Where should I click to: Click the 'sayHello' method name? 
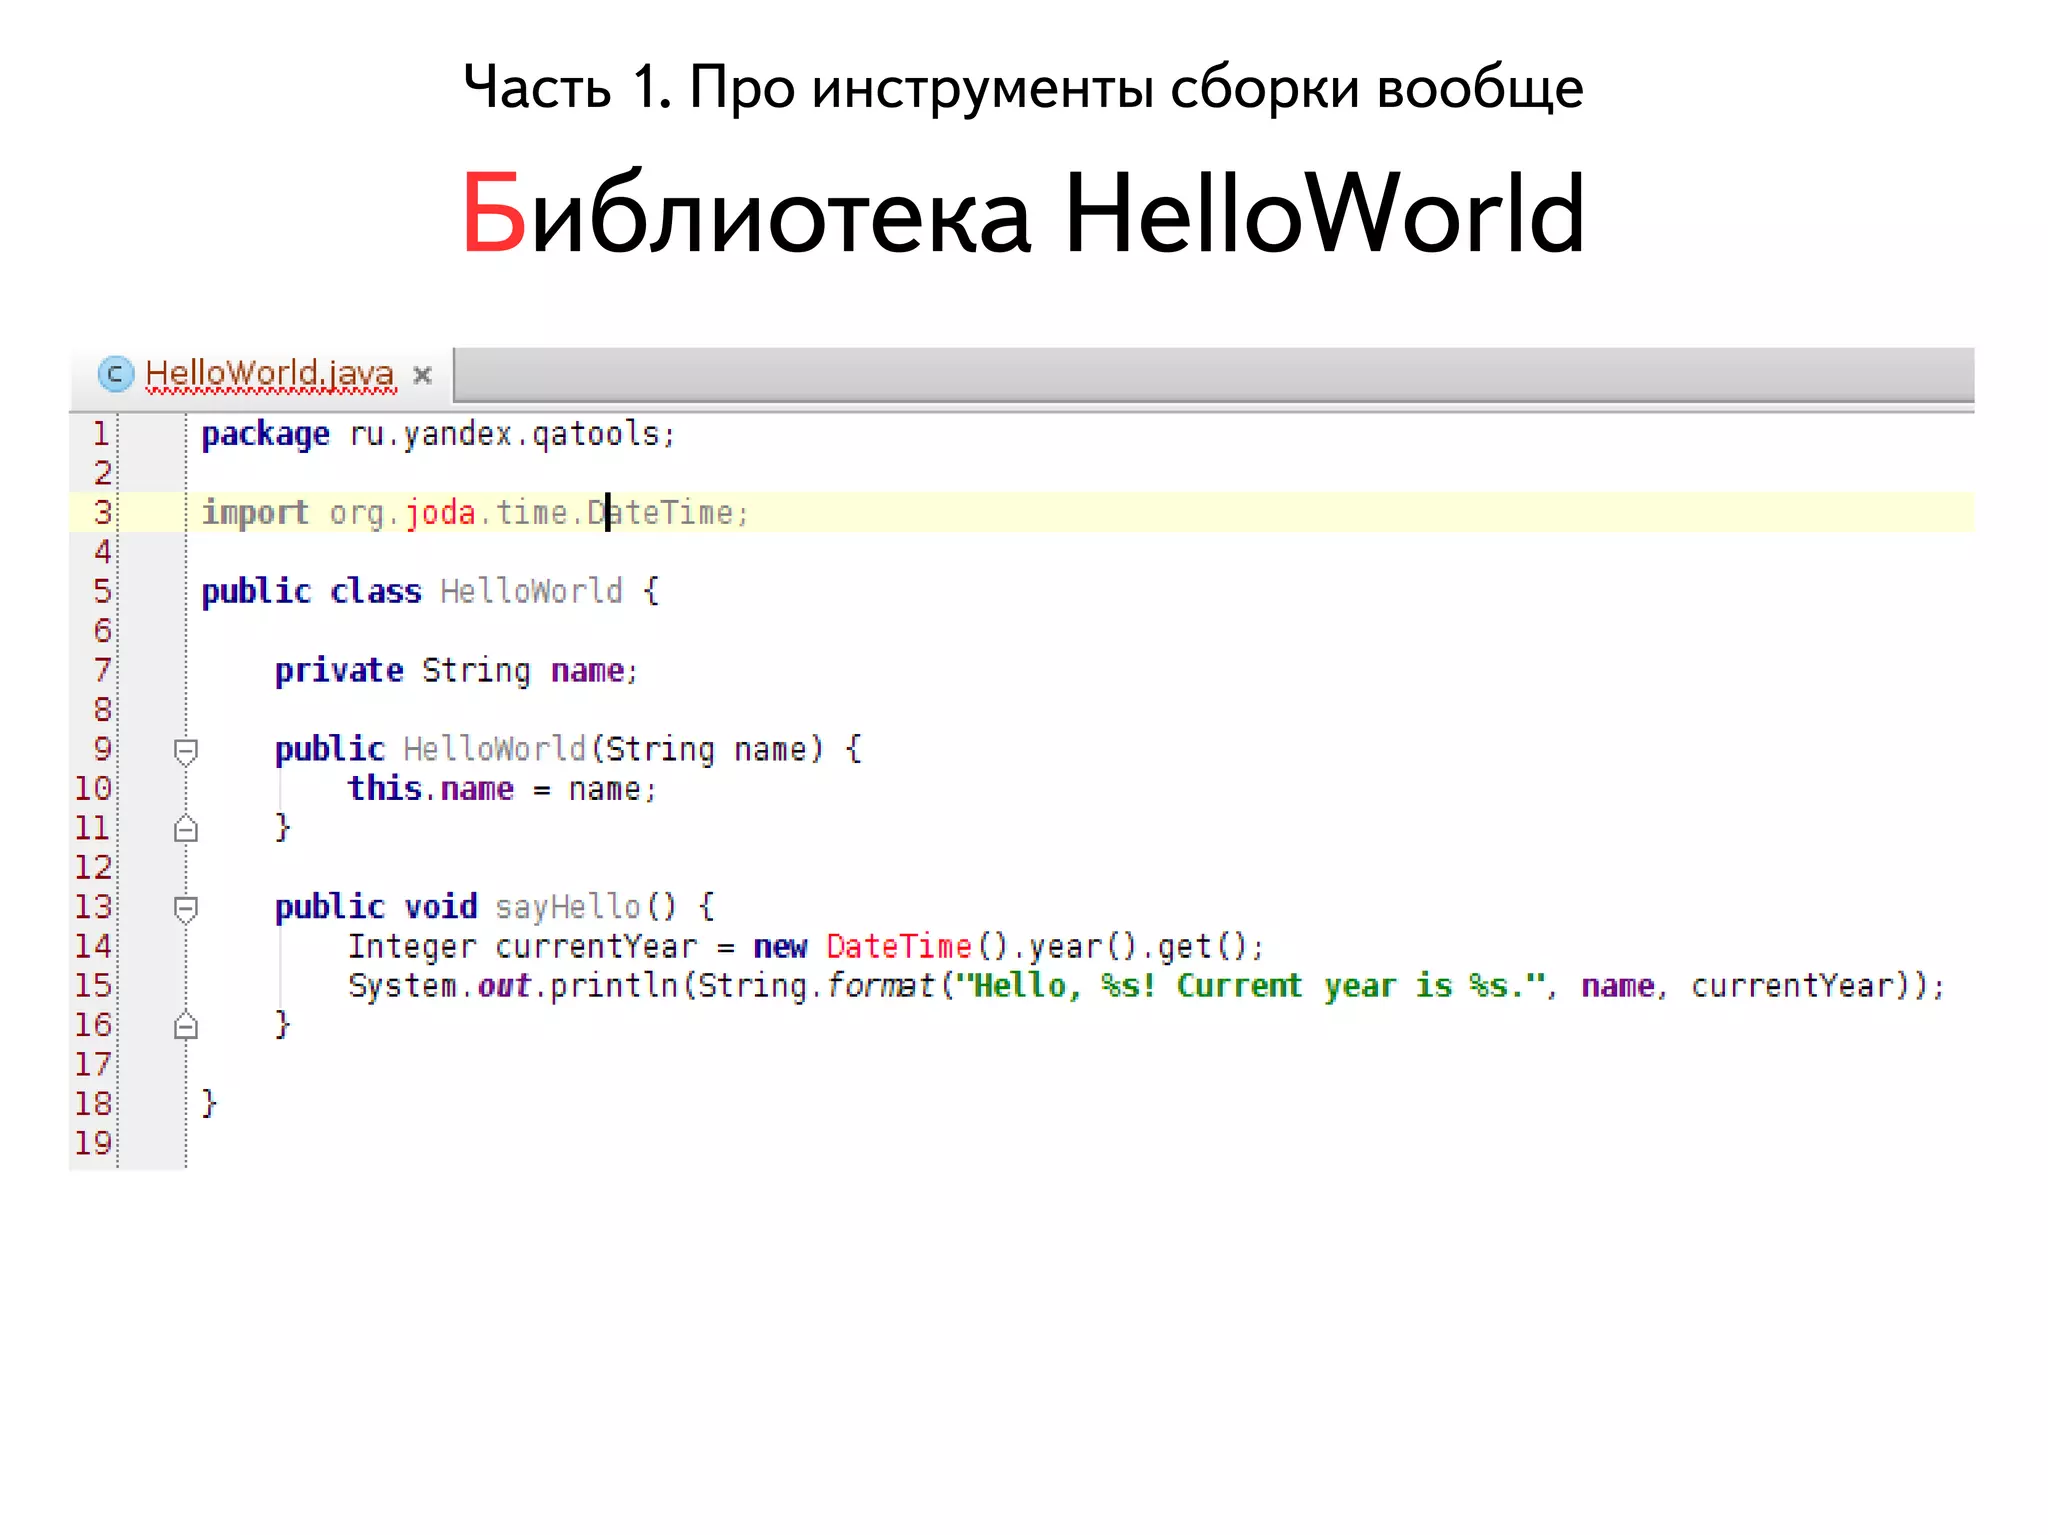point(567,907)
